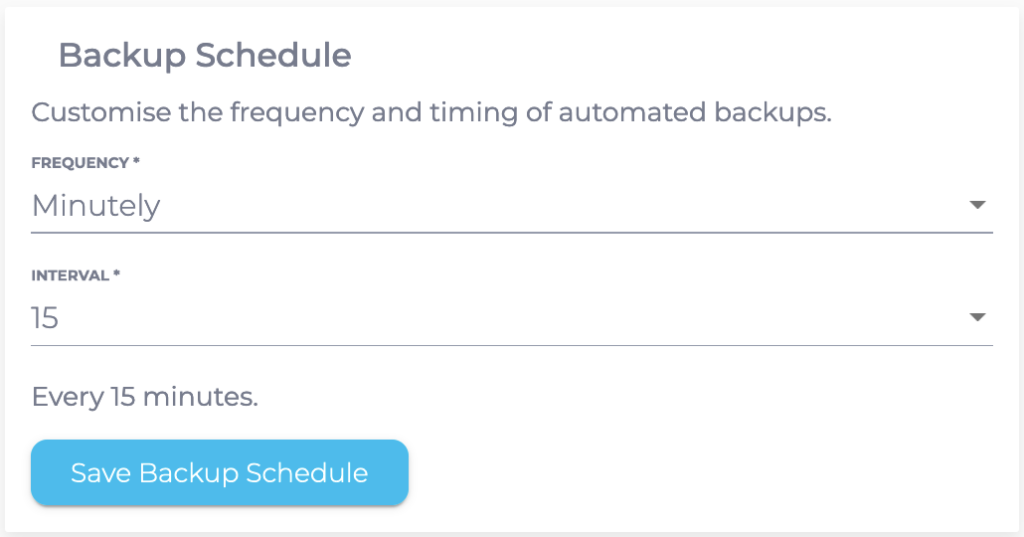Click the Save Backup Schedule button
Screen dimensions: 1024x537
[x=220, y=473]
